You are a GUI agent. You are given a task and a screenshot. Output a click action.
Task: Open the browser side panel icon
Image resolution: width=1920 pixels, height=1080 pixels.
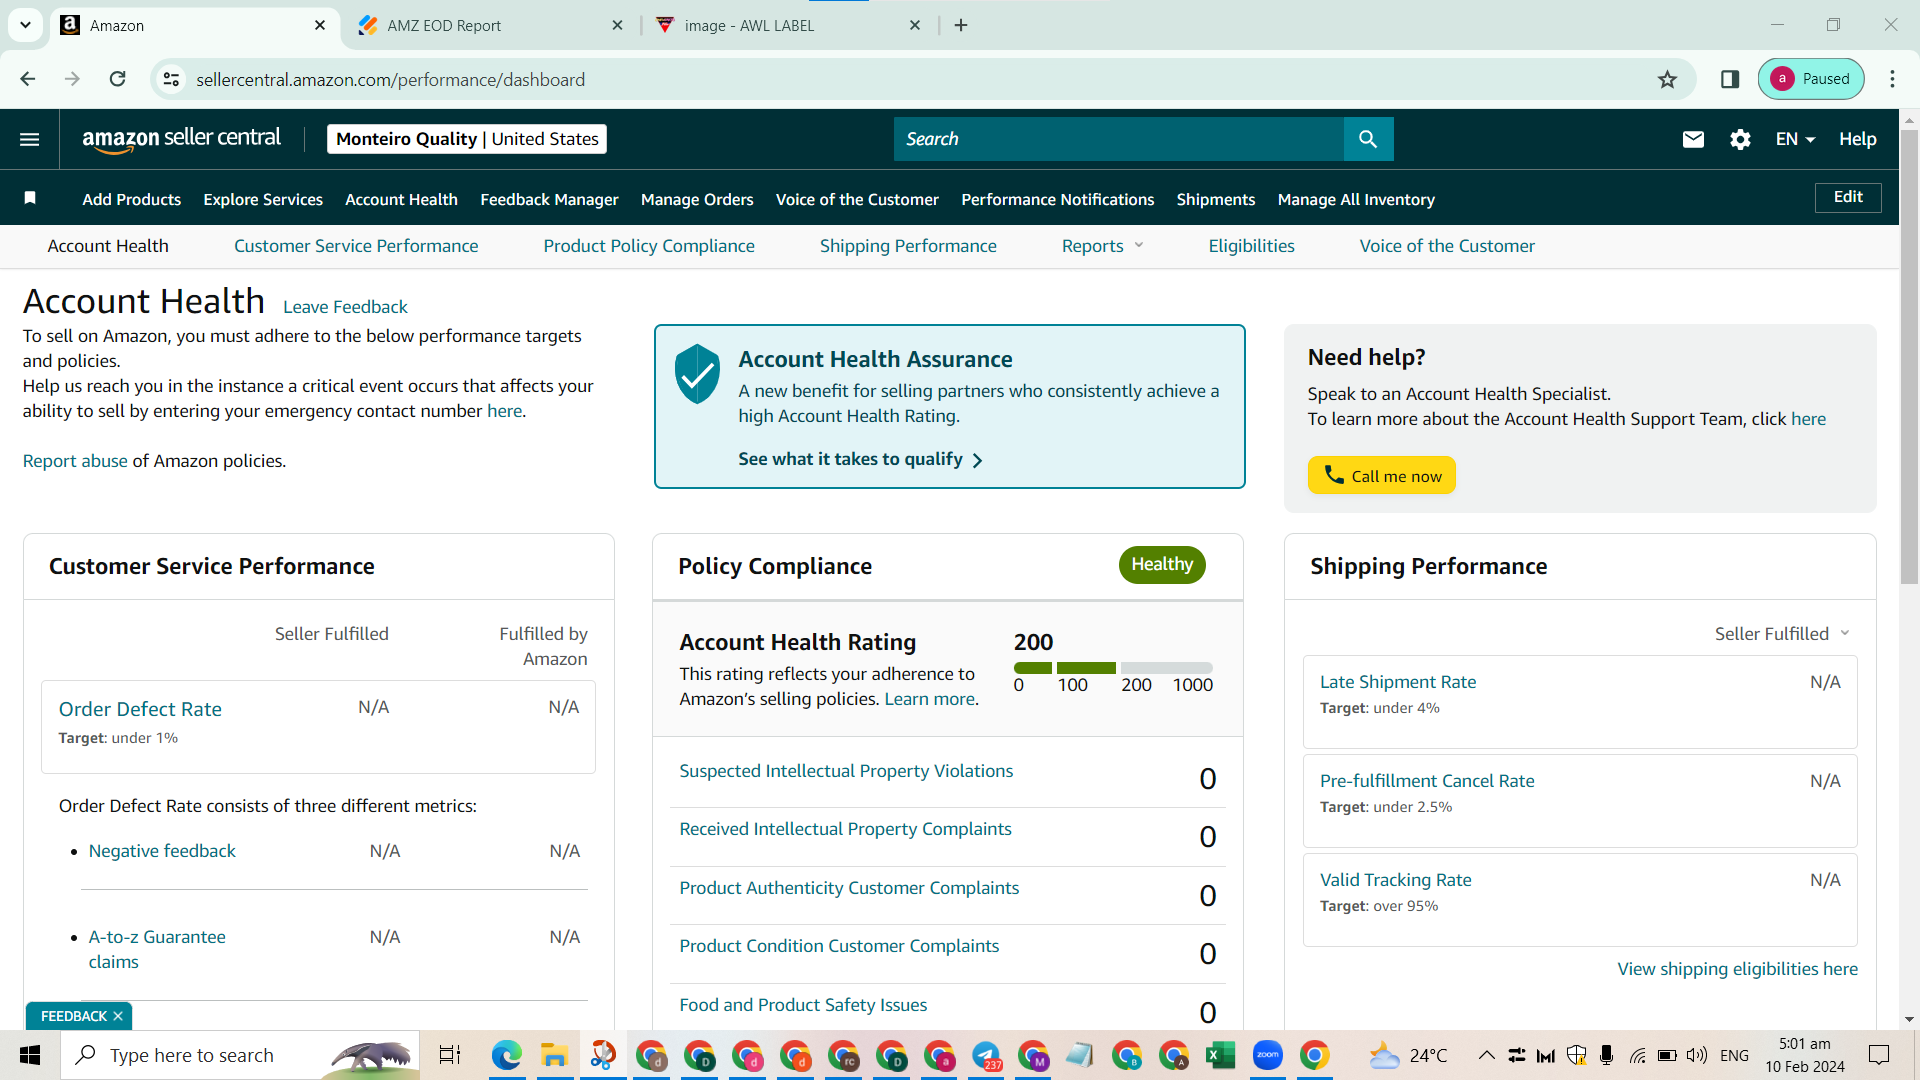coord(1730,79)
